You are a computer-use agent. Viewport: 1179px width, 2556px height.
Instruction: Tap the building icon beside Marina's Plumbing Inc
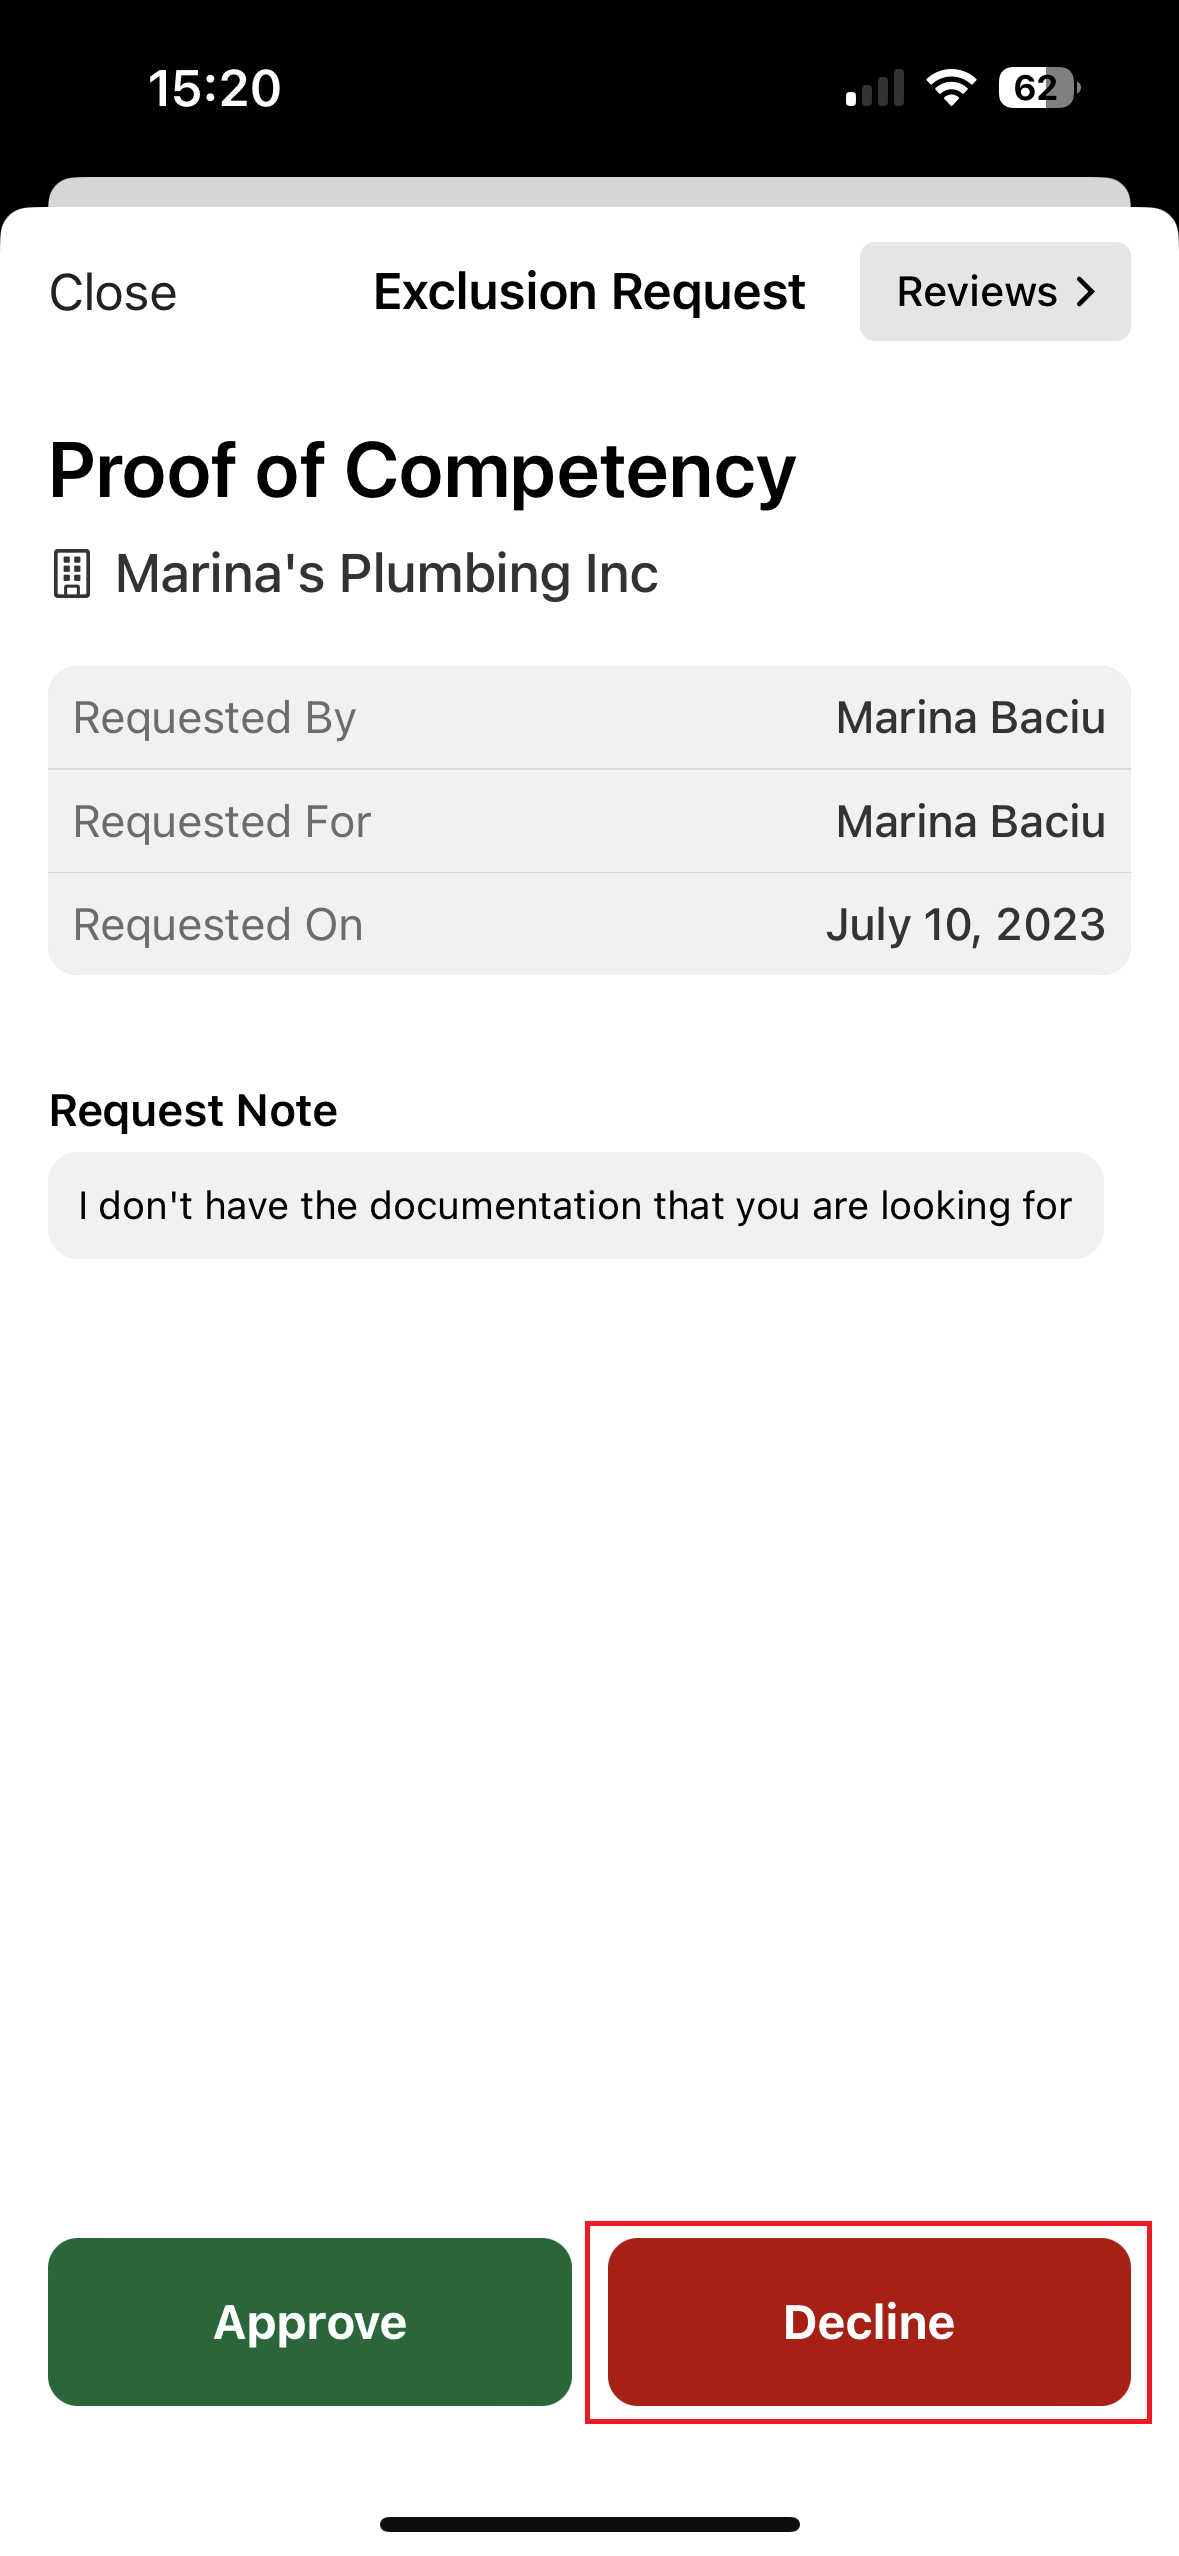click(71, 574)
